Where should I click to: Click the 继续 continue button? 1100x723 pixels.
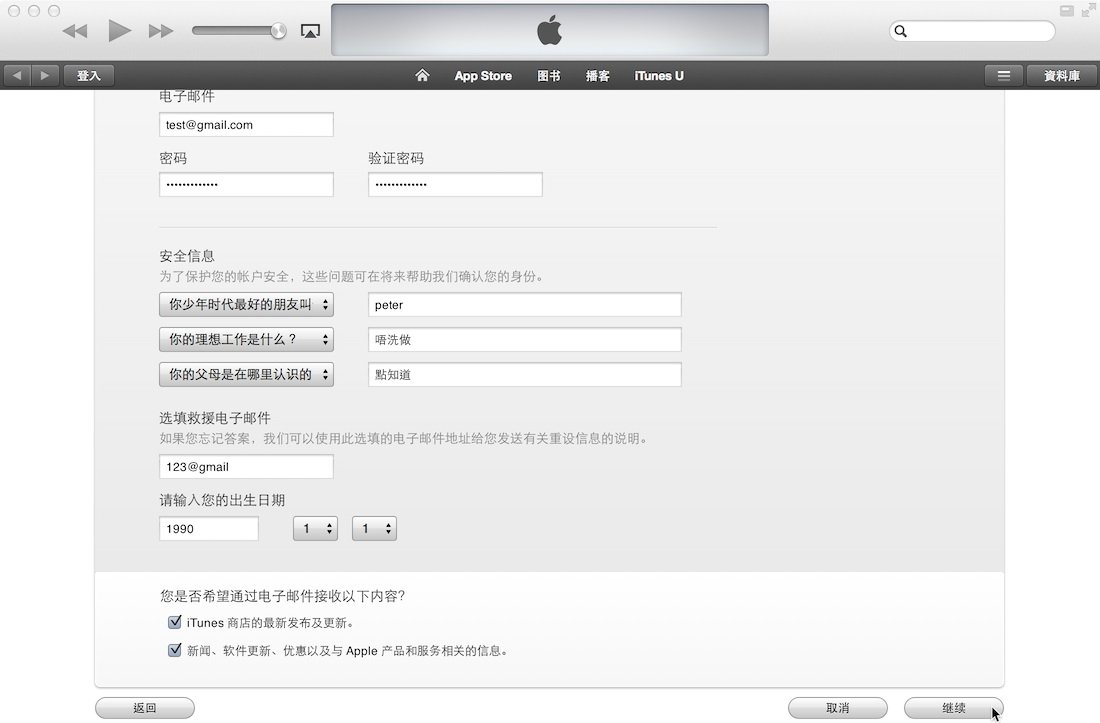click(x=953, y=708)
